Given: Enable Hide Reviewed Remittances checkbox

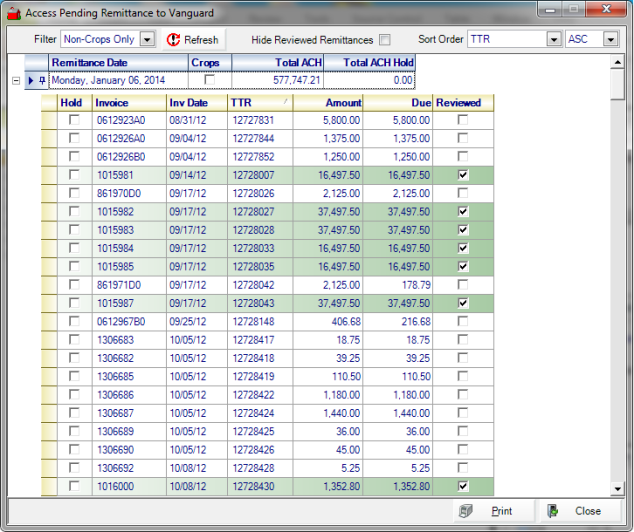Looking at the screenshot, I should pyautogui.click(x=384, y=40).
